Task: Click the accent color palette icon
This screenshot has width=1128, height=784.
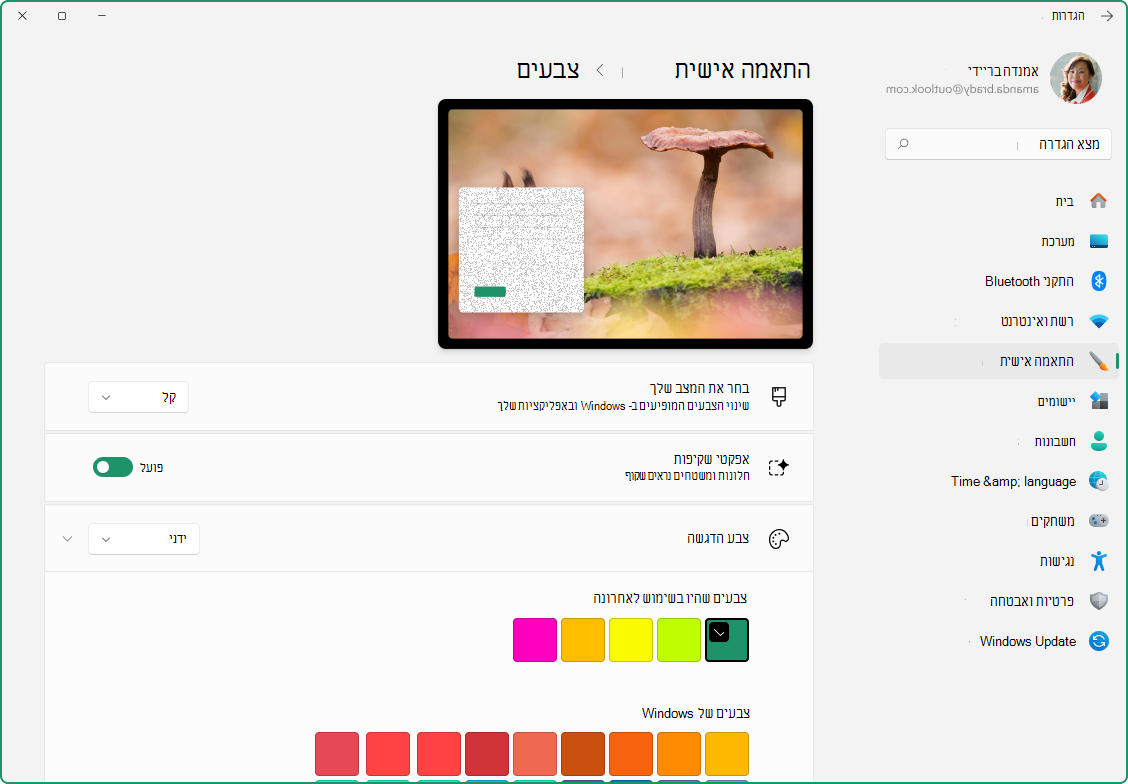Action: point(778,539)
